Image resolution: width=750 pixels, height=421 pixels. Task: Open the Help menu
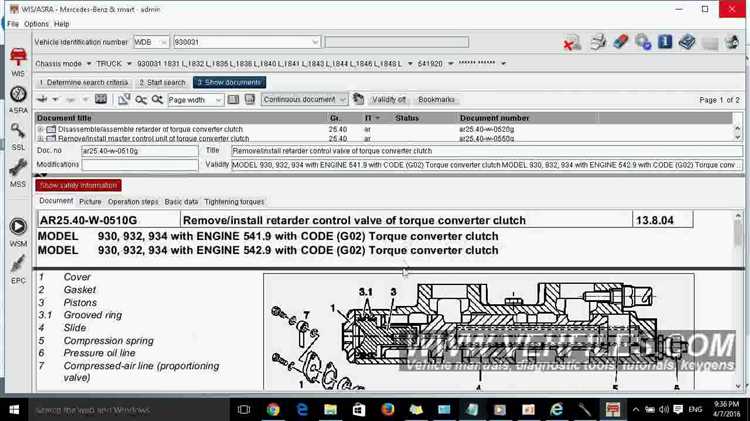62,24
